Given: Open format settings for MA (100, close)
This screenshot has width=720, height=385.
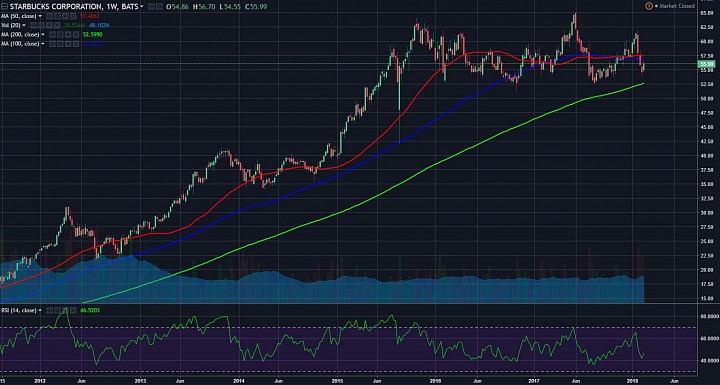Looking at the screenshot, I should [x=60, y=44].
